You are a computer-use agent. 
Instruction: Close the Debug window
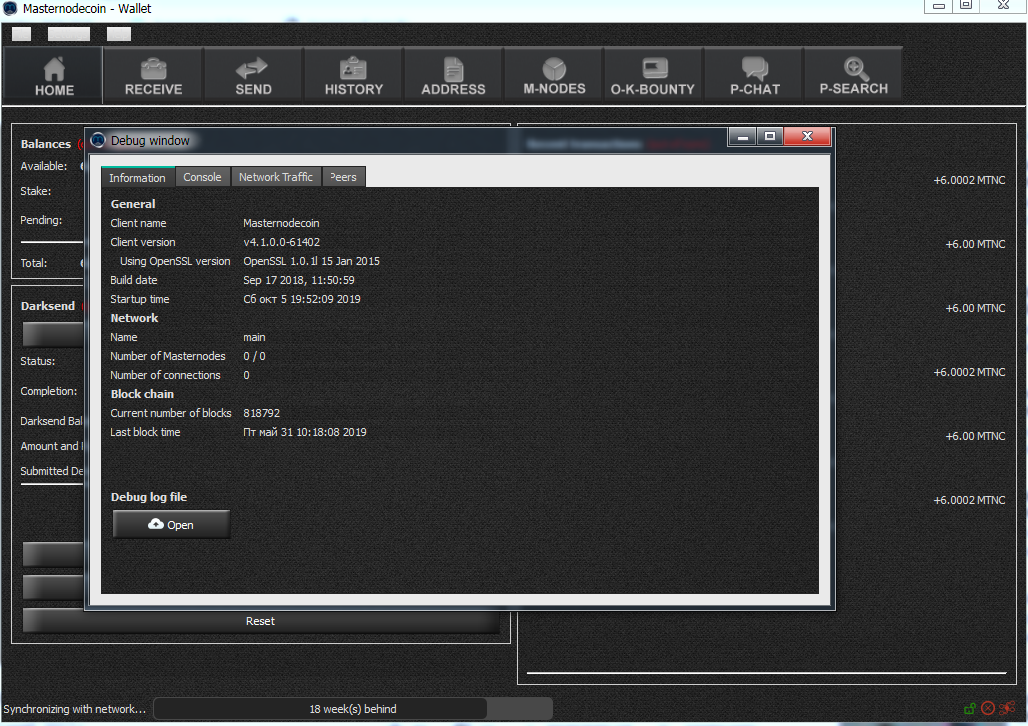(808, 136)
